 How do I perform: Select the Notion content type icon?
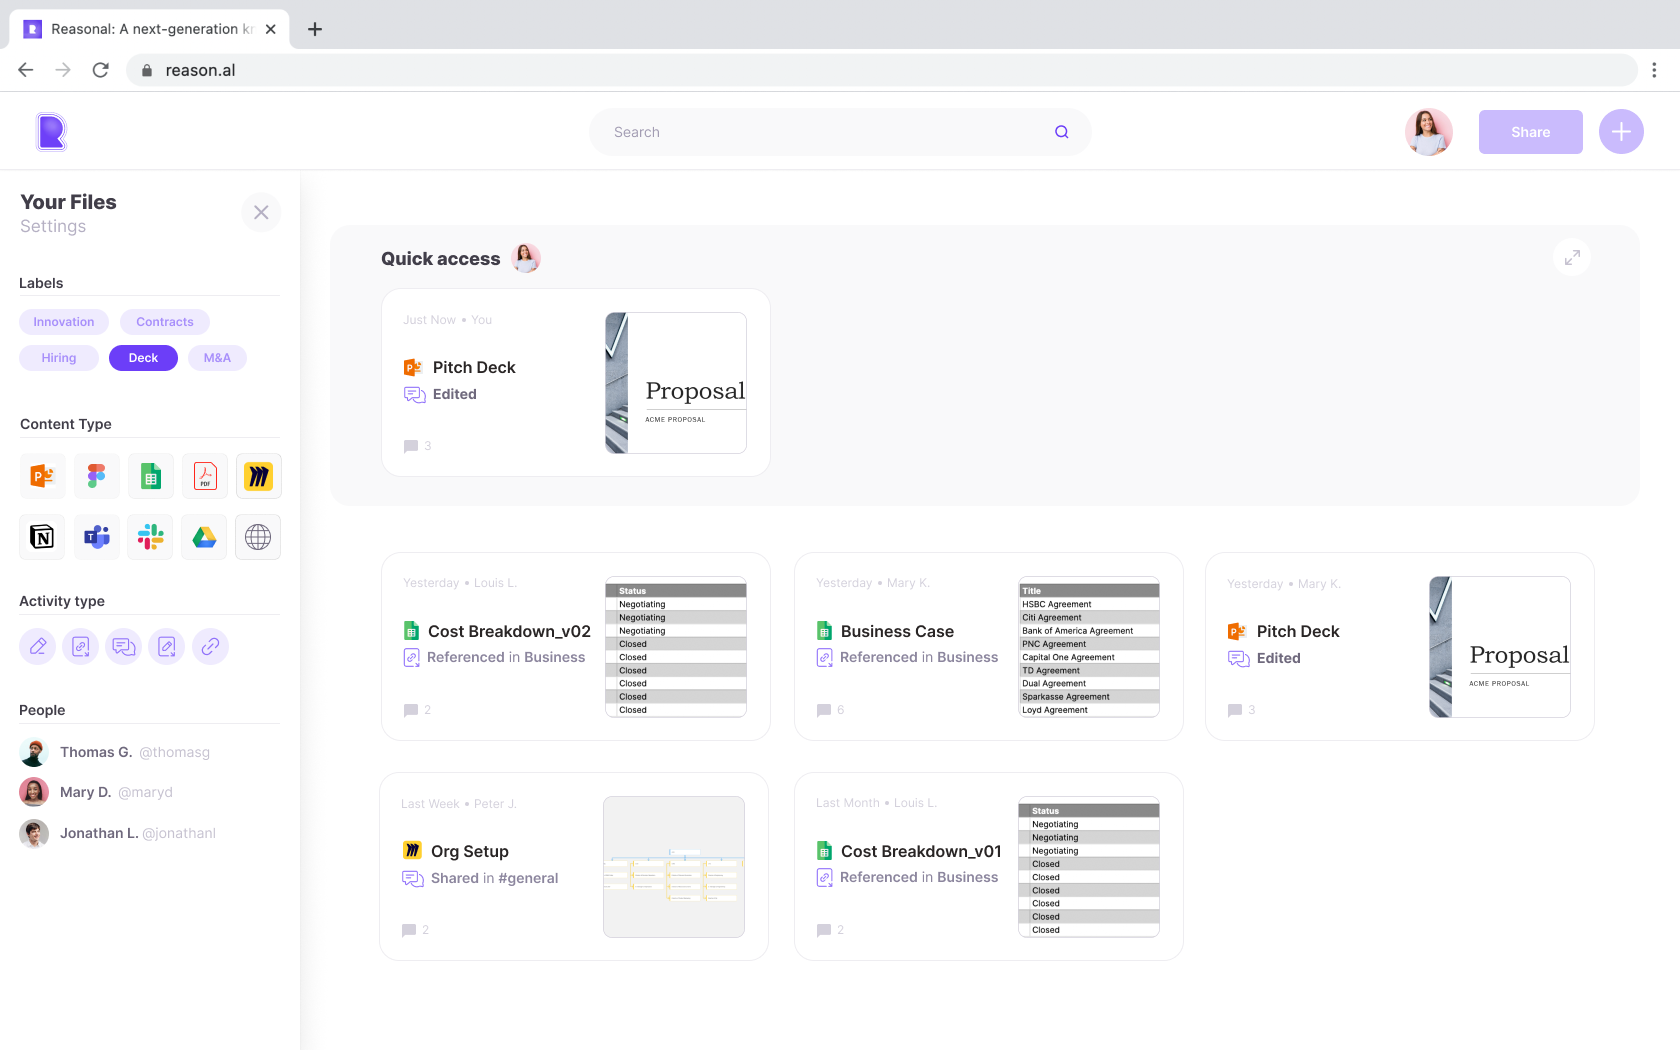coord(42,537)
